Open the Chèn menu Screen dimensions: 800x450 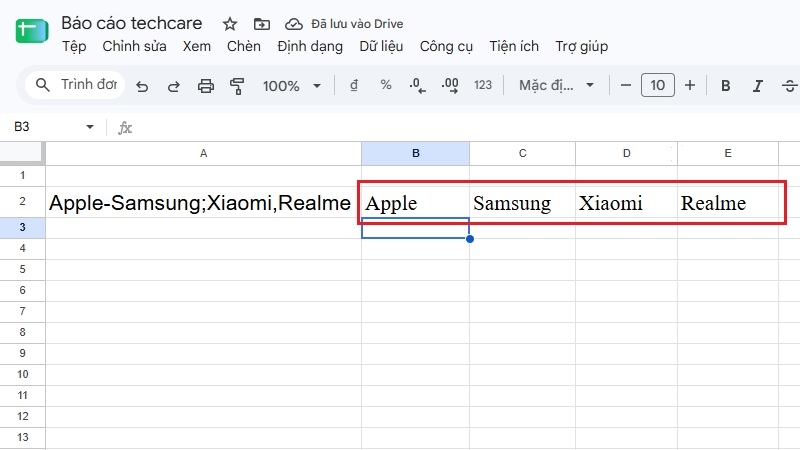pyautogui.click(x=243, y=46)
